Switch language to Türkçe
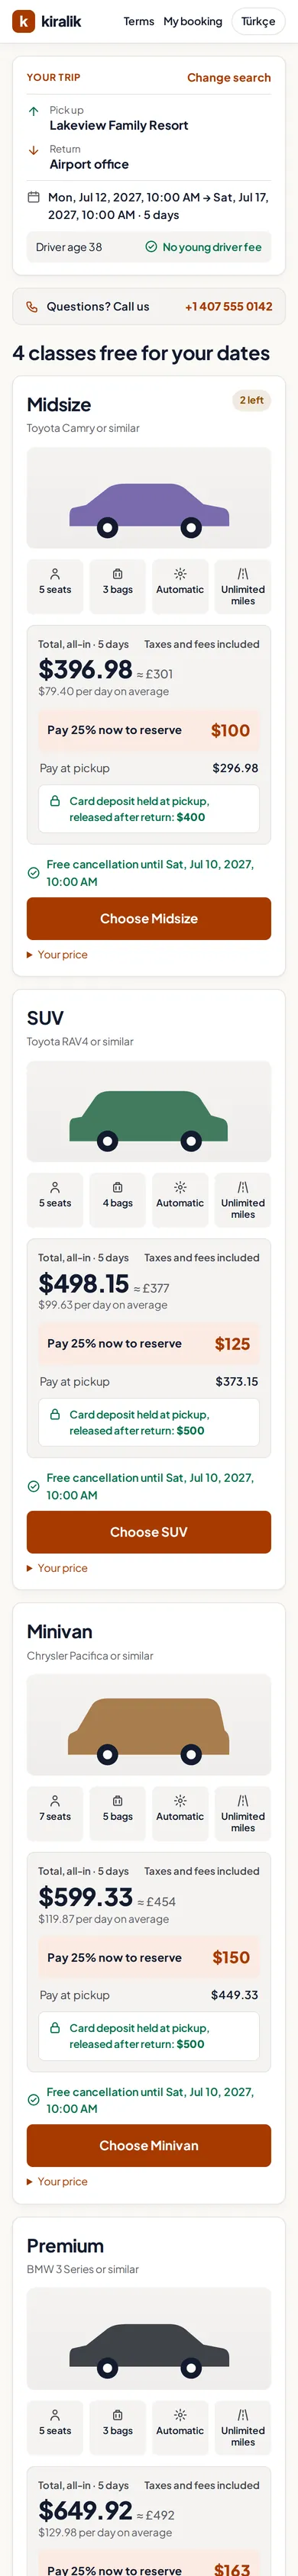The image size is (298, 2576). 258,21
